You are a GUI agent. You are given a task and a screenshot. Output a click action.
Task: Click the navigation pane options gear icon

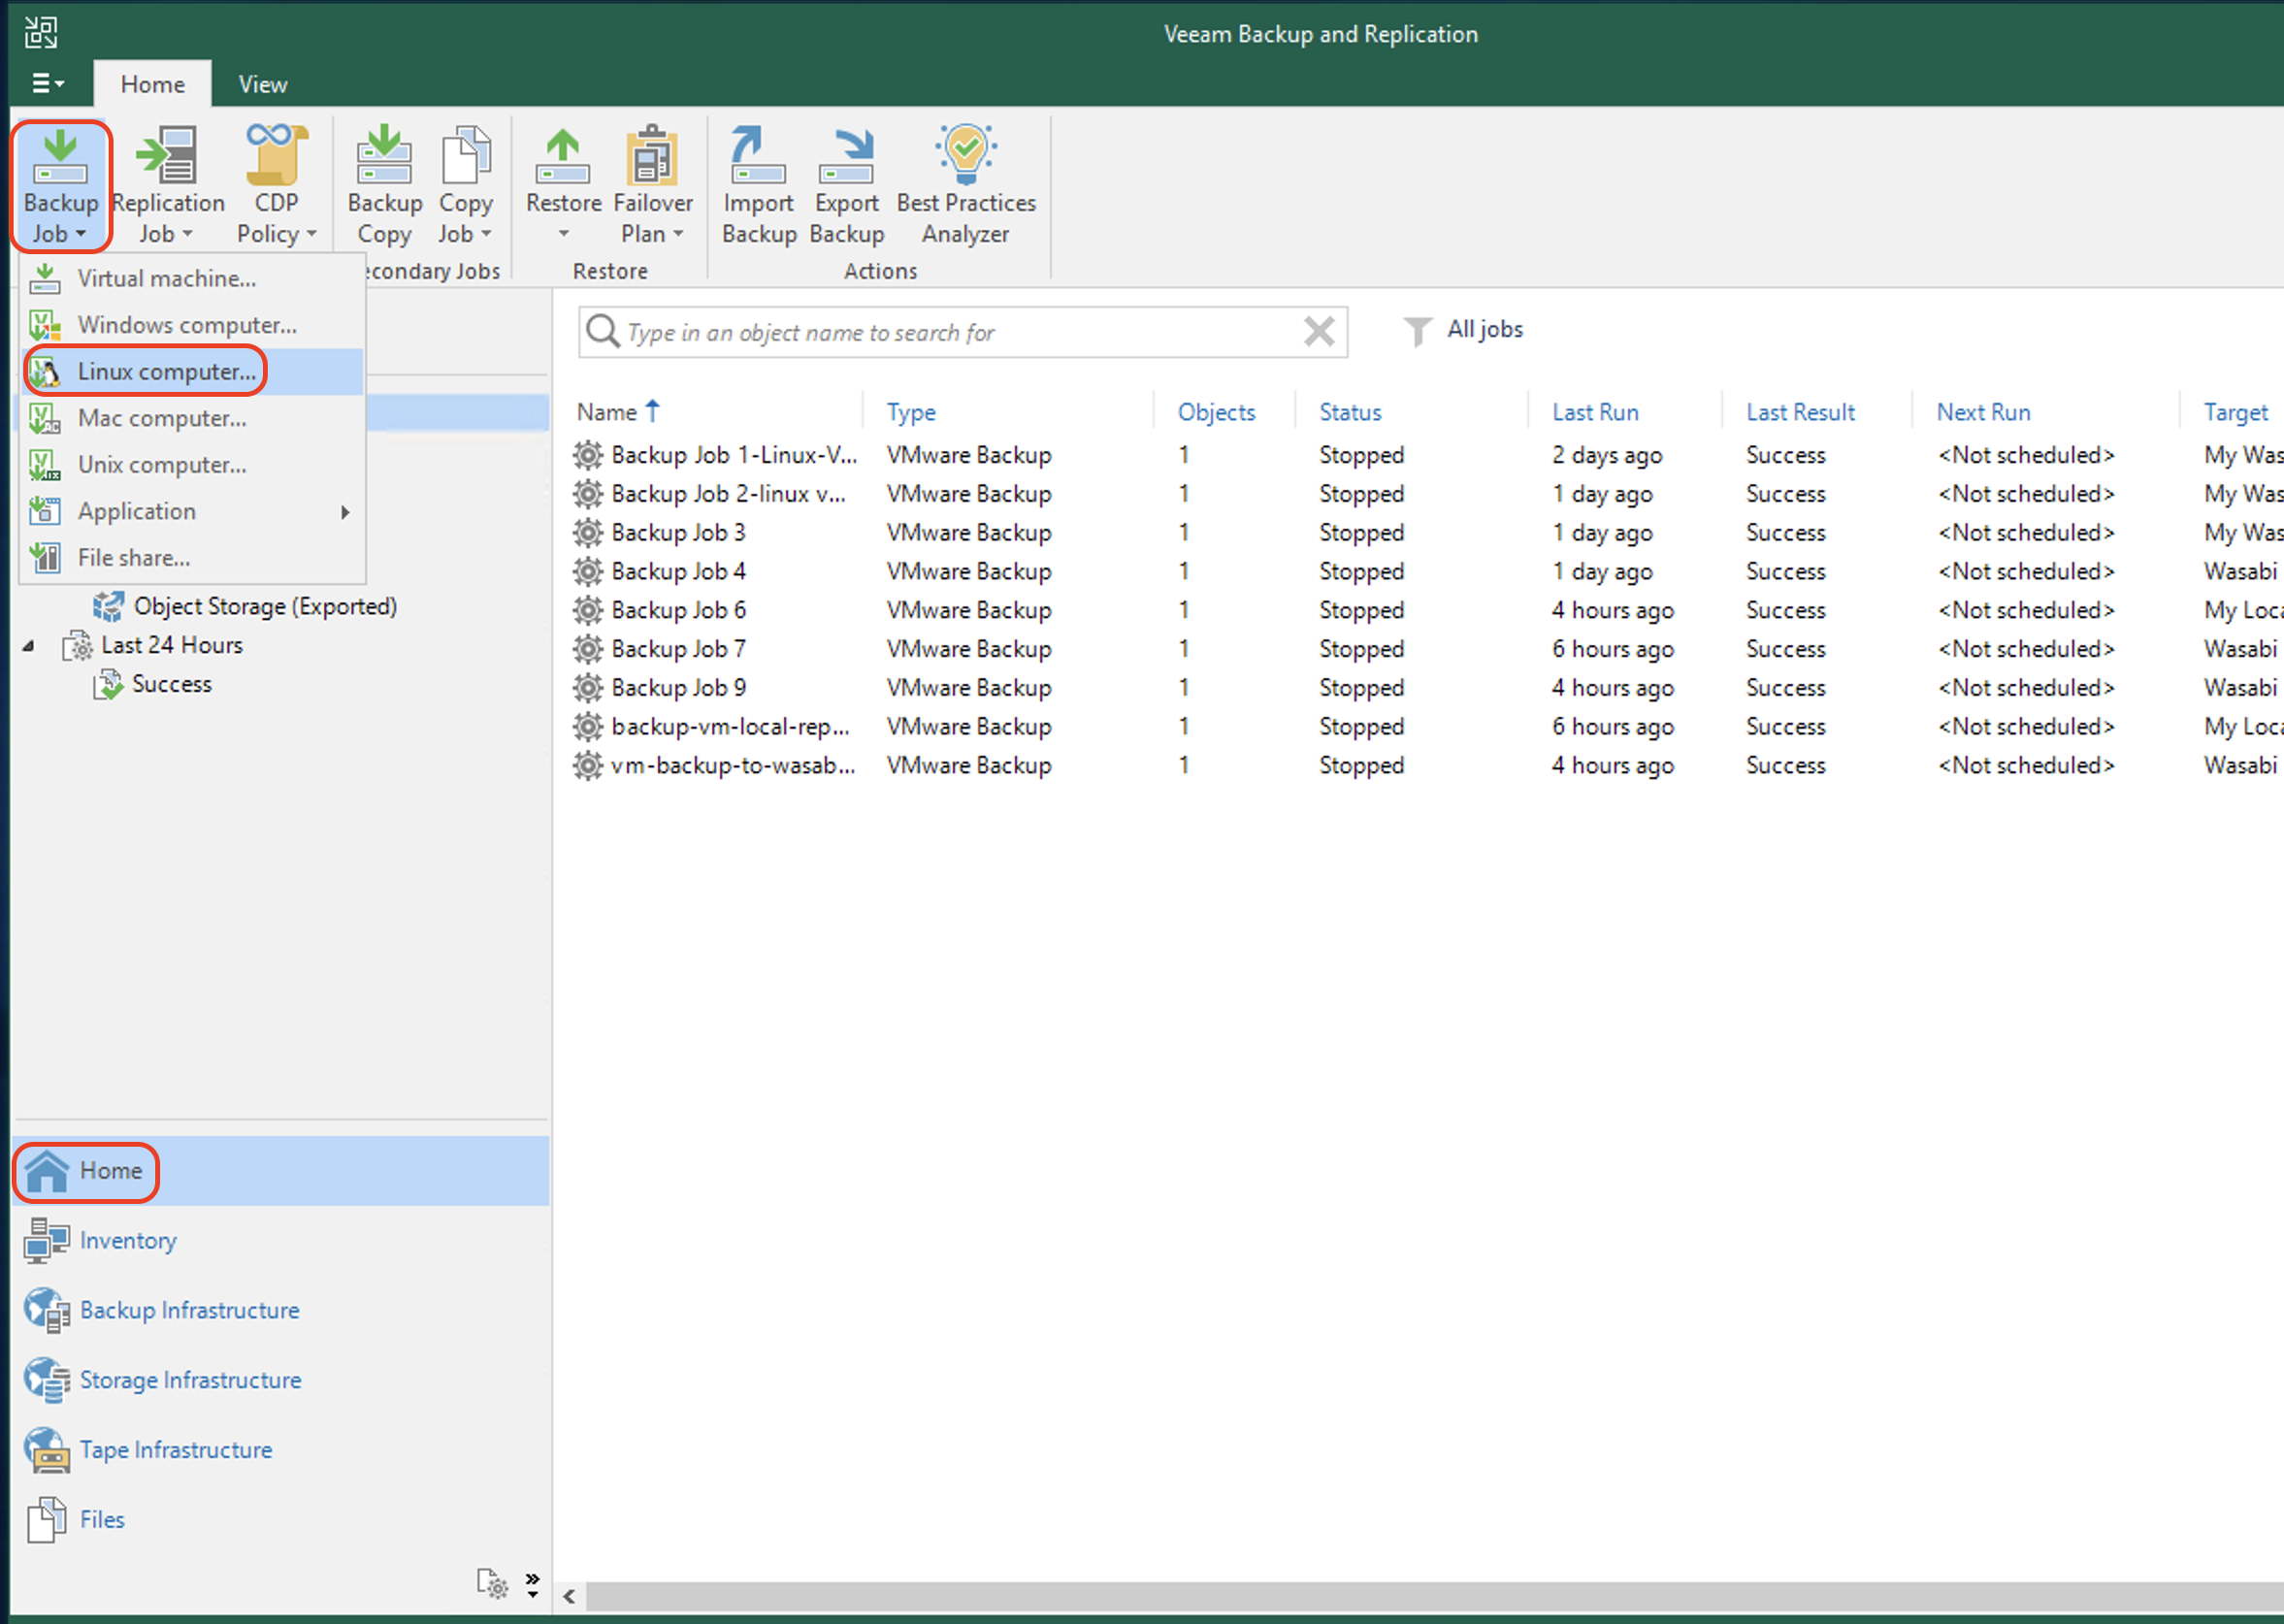tap(493, 1584)
